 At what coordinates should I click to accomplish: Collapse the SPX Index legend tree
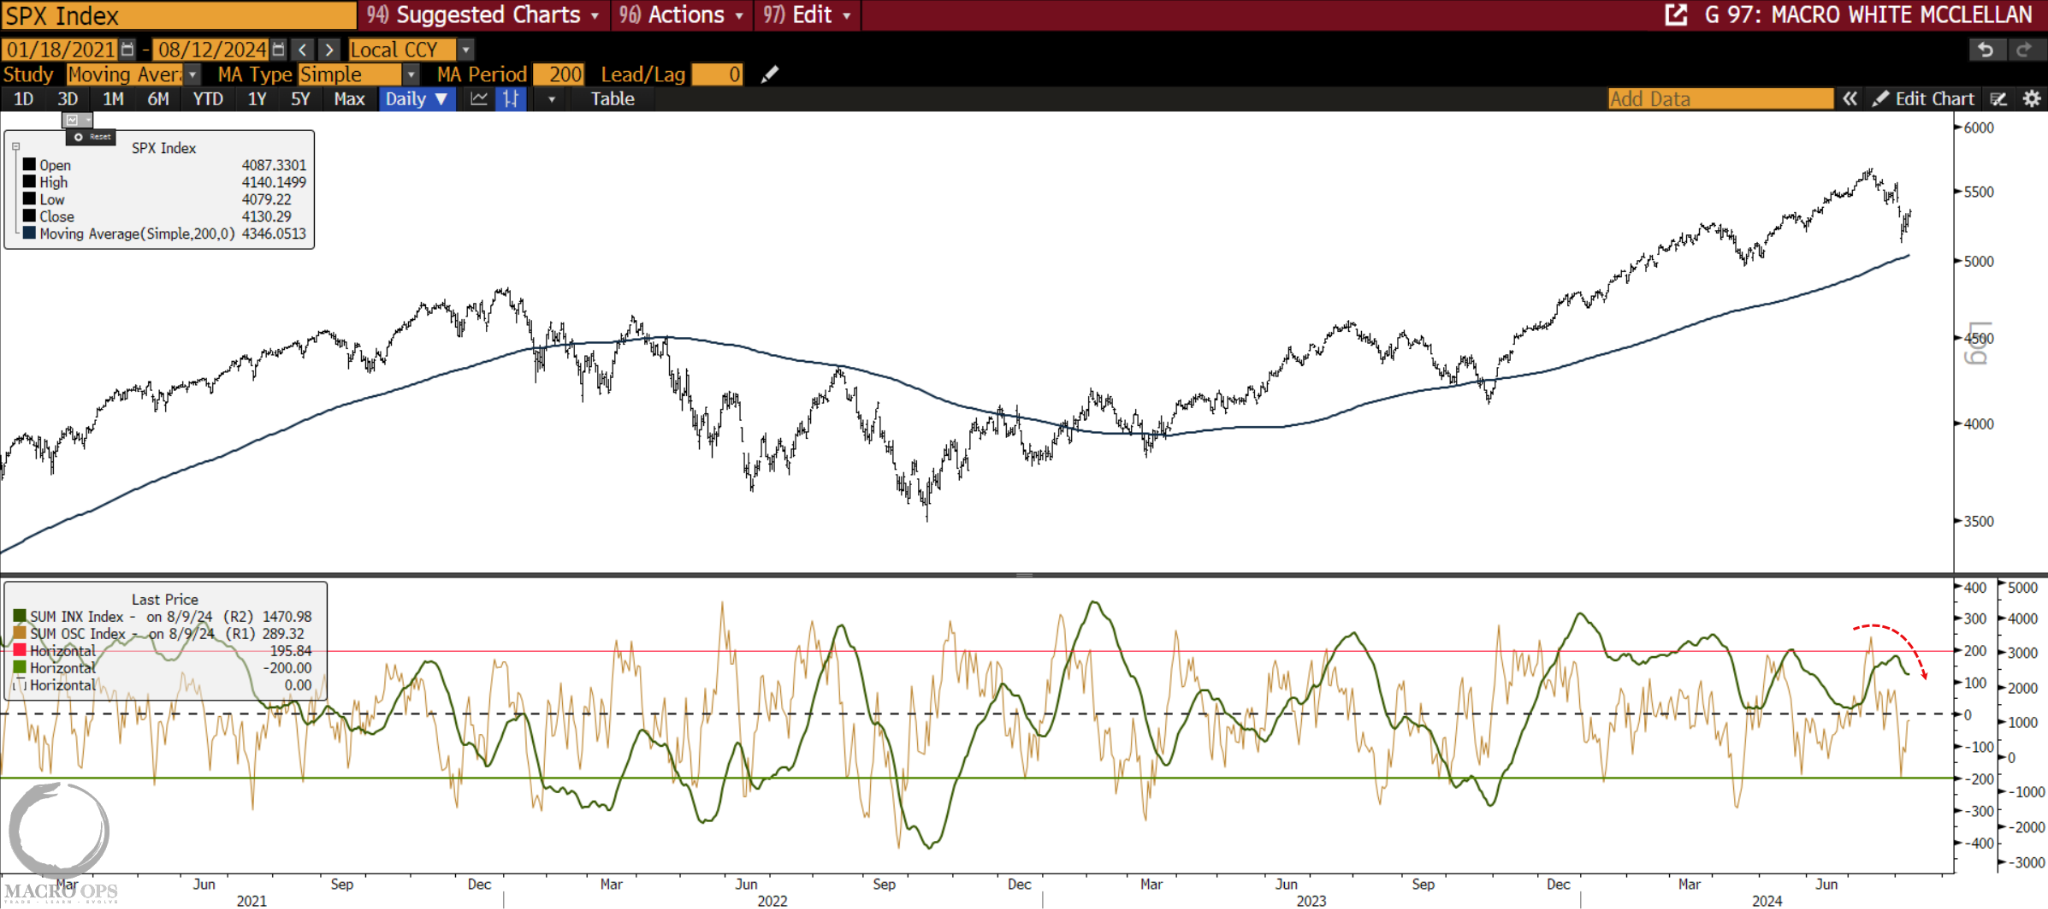(16, 147)
